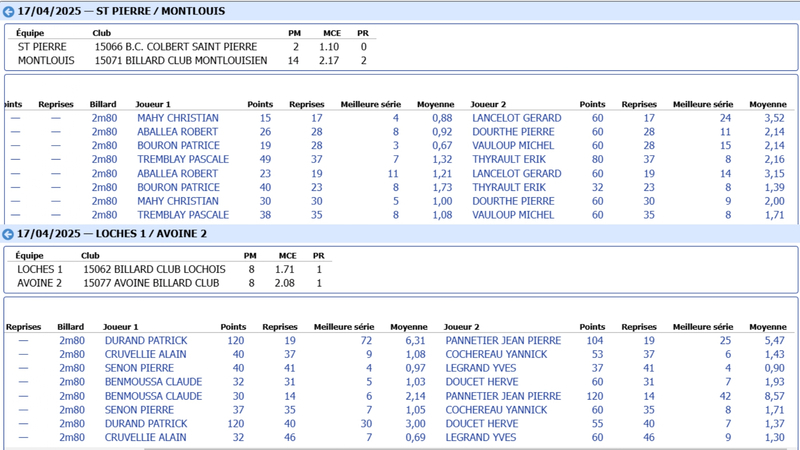
Task: Click Billard column header in the ST PIERRE match table
Action: [103, 104]
